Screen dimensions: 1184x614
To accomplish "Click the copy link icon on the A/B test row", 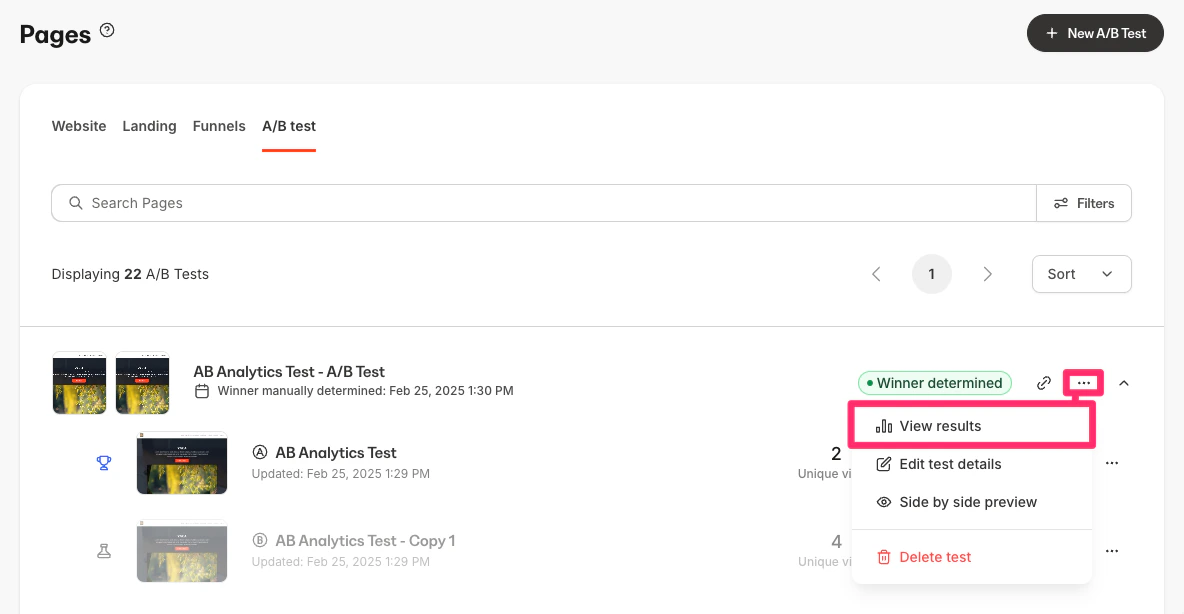I will coord(1043,383).
